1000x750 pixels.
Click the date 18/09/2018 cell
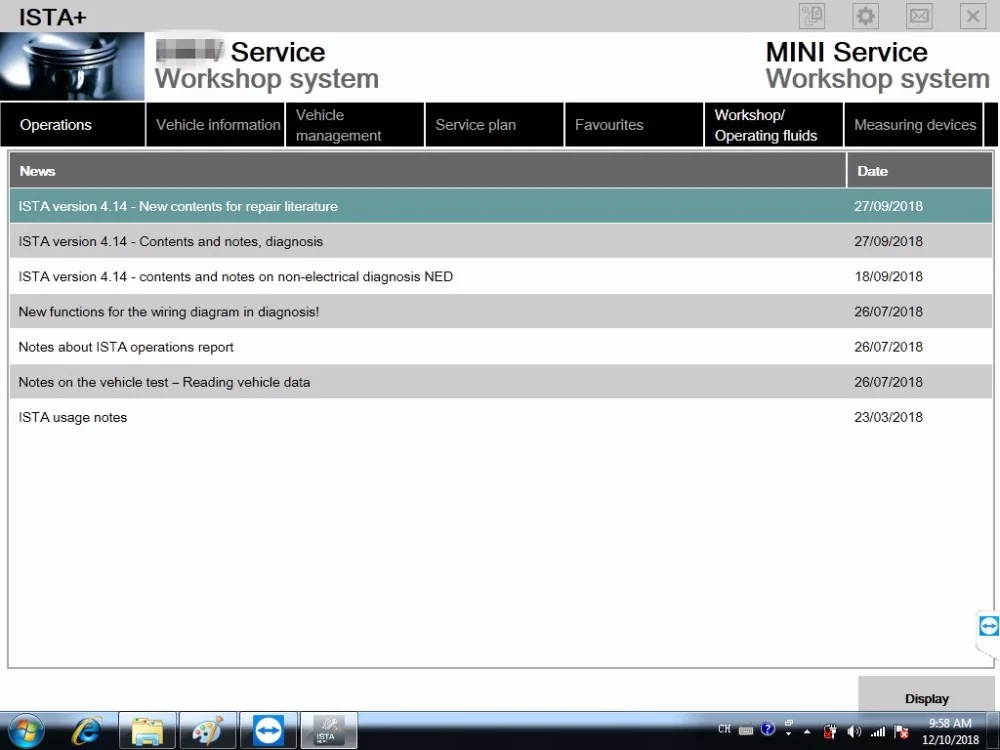[x=888, y=276]
